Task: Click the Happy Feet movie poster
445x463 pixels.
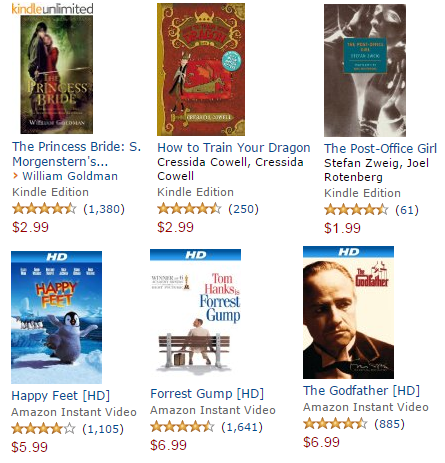Action: (x=56, y=317)
